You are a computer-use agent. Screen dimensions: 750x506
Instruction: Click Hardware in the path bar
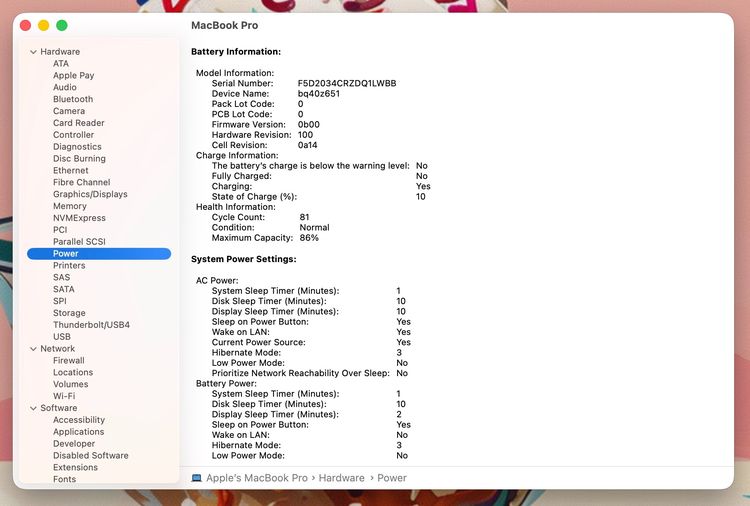pyautogui.click(x=342, y=478)
